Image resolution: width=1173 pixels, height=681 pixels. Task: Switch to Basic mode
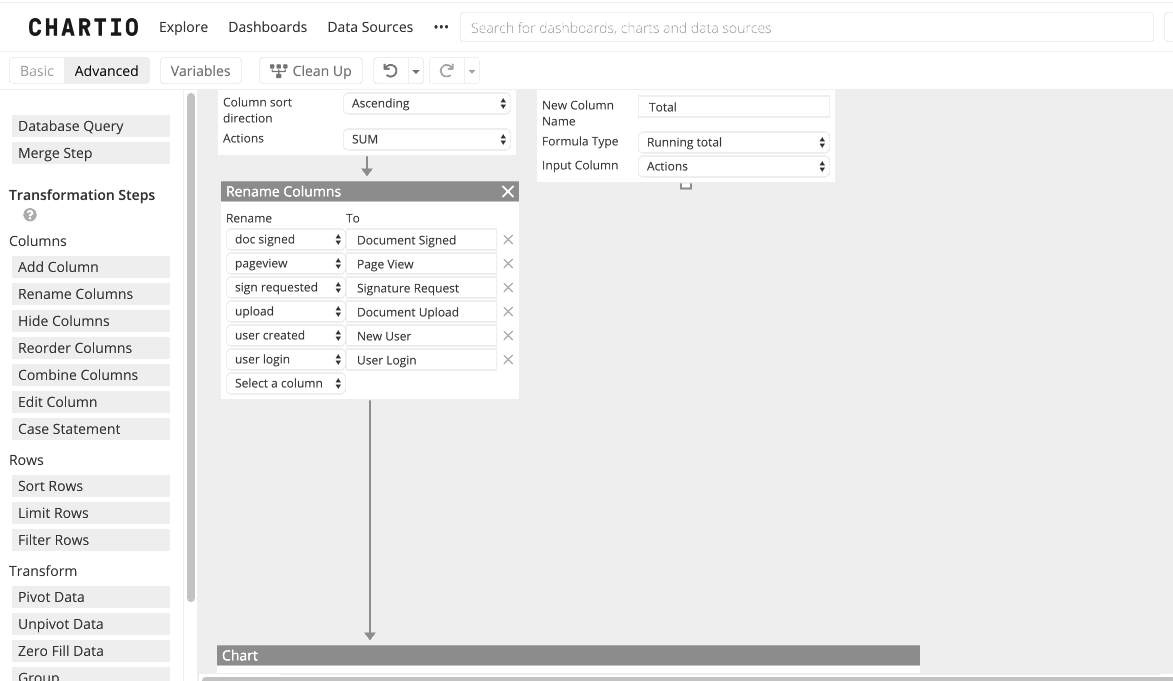click(37, 70)
